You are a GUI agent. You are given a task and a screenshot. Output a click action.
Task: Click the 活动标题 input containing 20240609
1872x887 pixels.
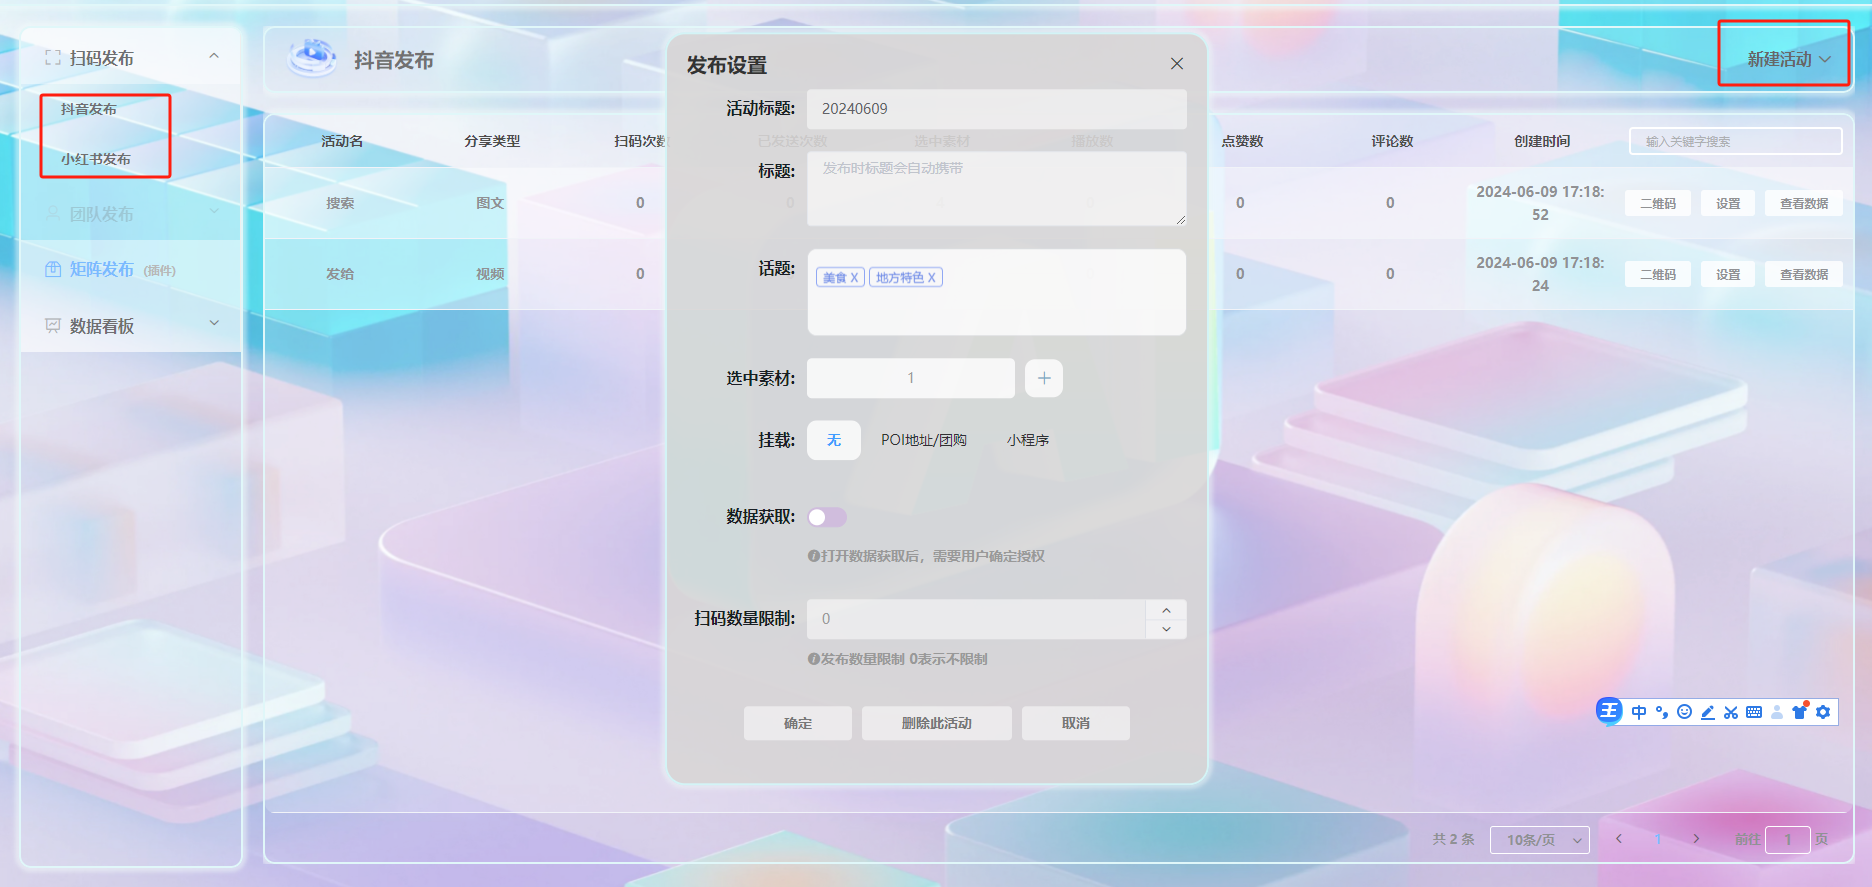pos(997,109)
